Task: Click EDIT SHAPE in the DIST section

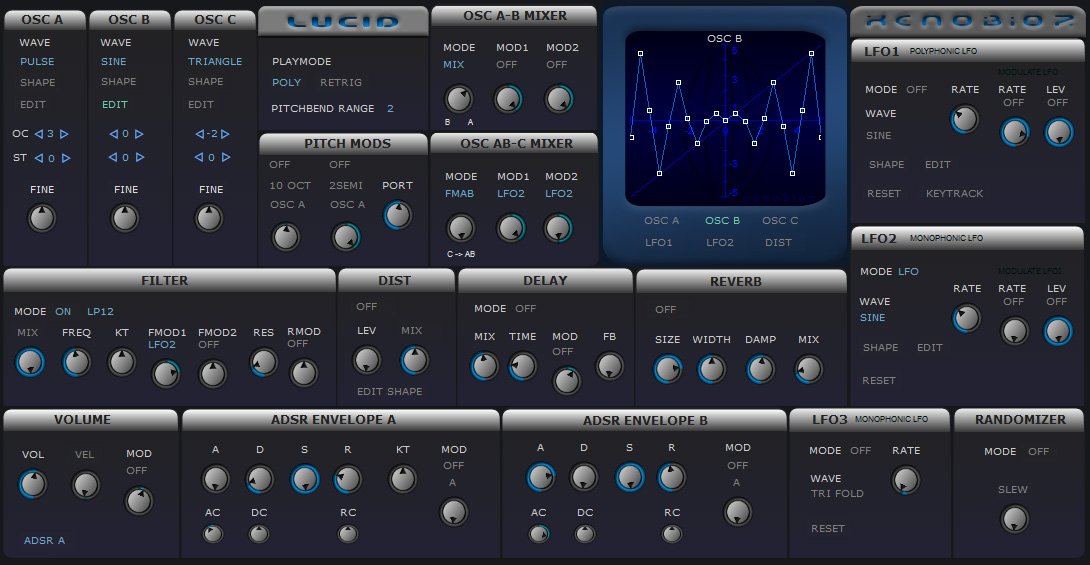Action: 389,391
